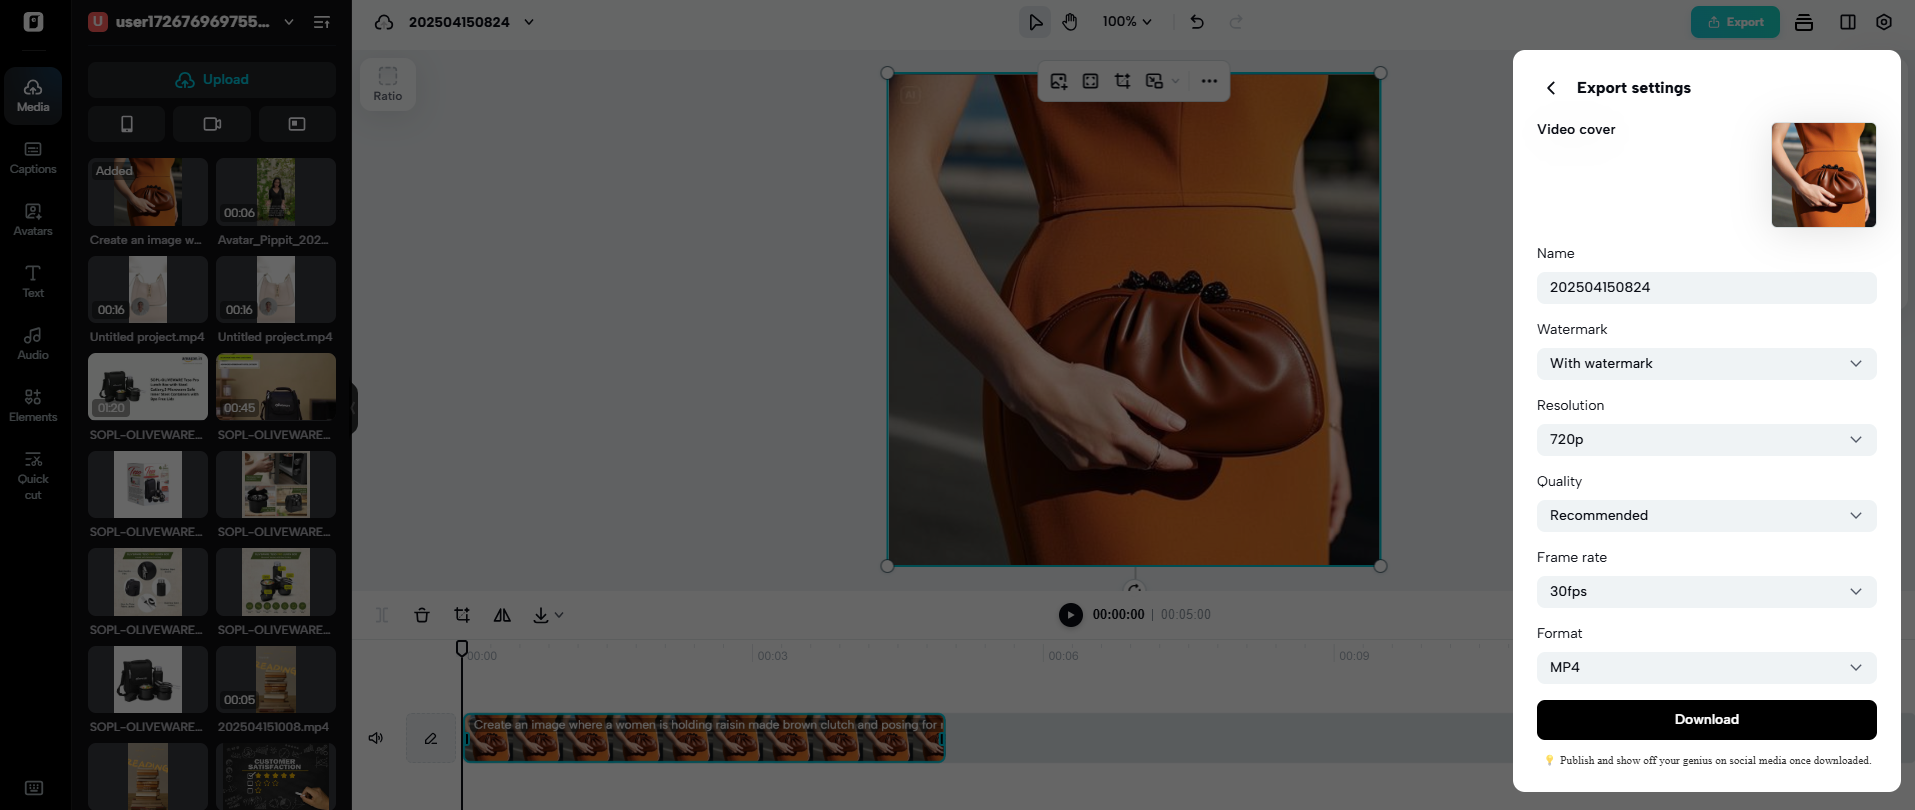Image resolution: width=1915 pixels, height=810 pixels.
Task: Click the top-left canvas resize handle
Action: (x=887, y=73)
